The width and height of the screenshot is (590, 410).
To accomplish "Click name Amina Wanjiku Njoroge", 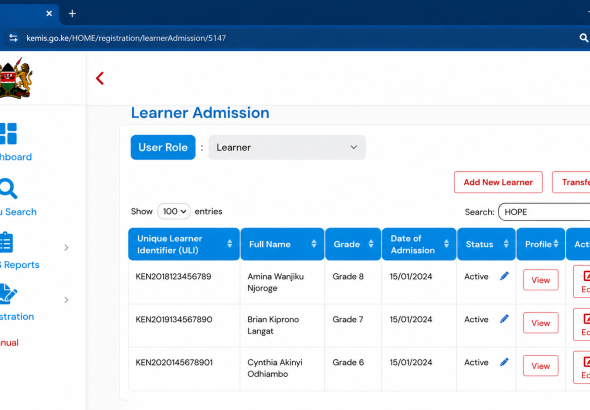I will click(x=275, y=282).
